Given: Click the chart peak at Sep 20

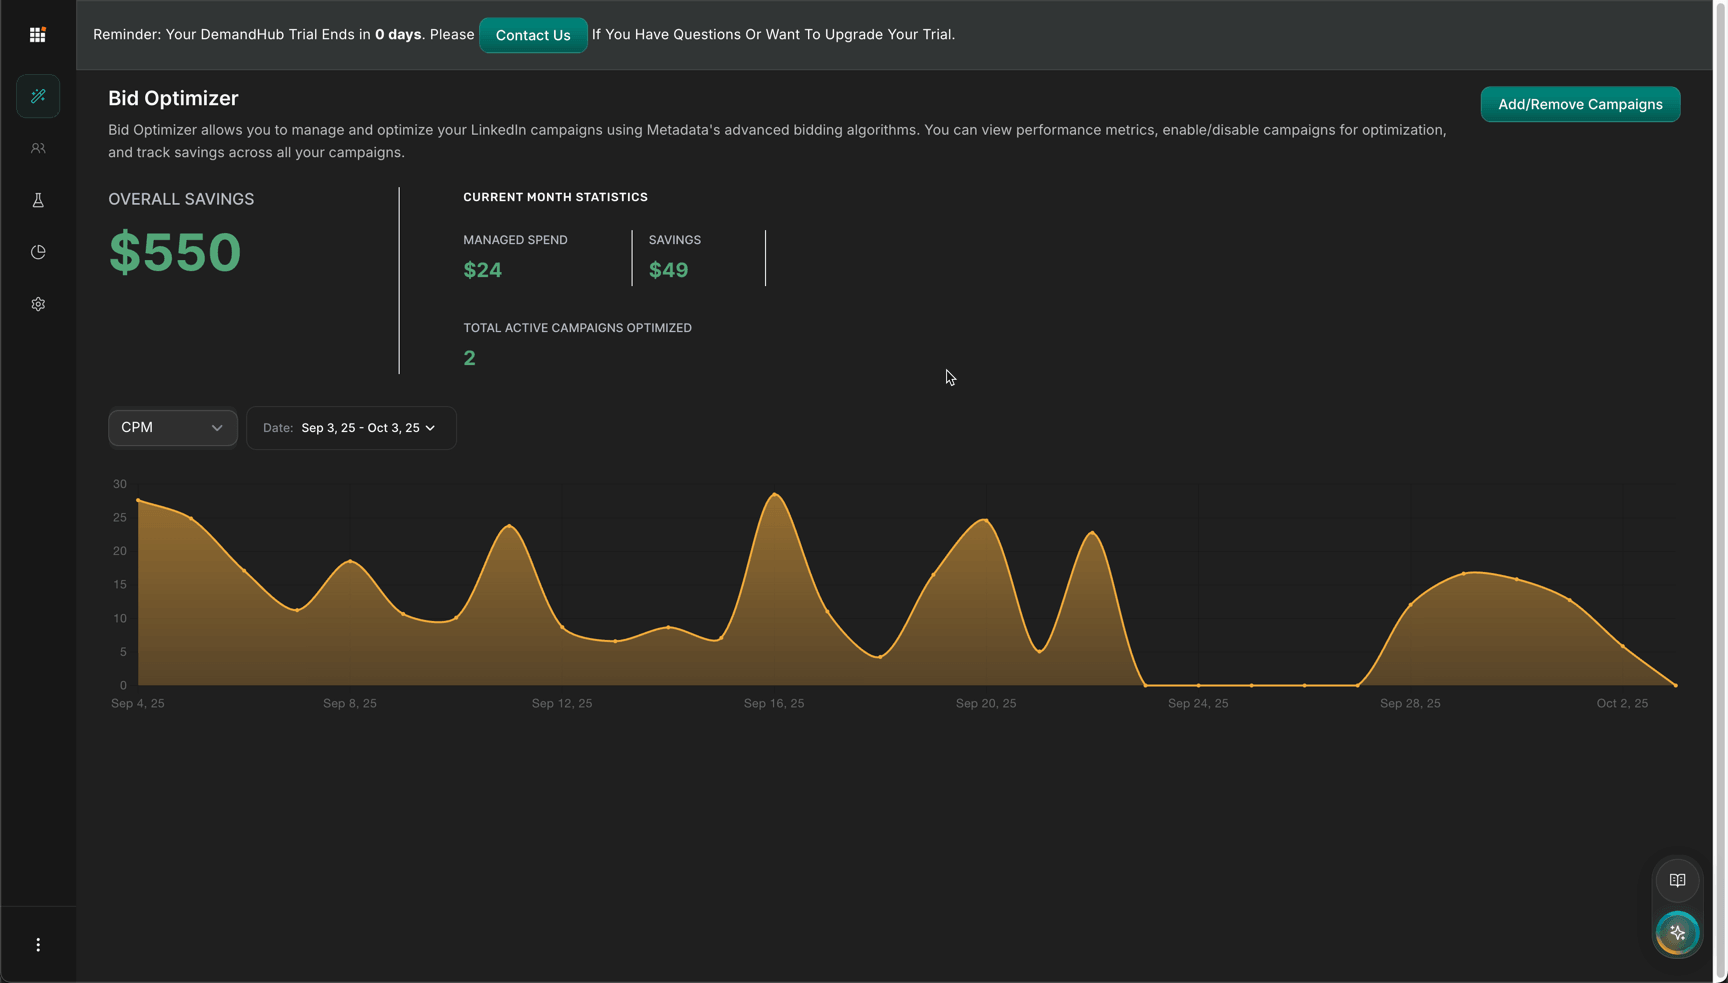Looking at the screenshot, I should (986, 520).
